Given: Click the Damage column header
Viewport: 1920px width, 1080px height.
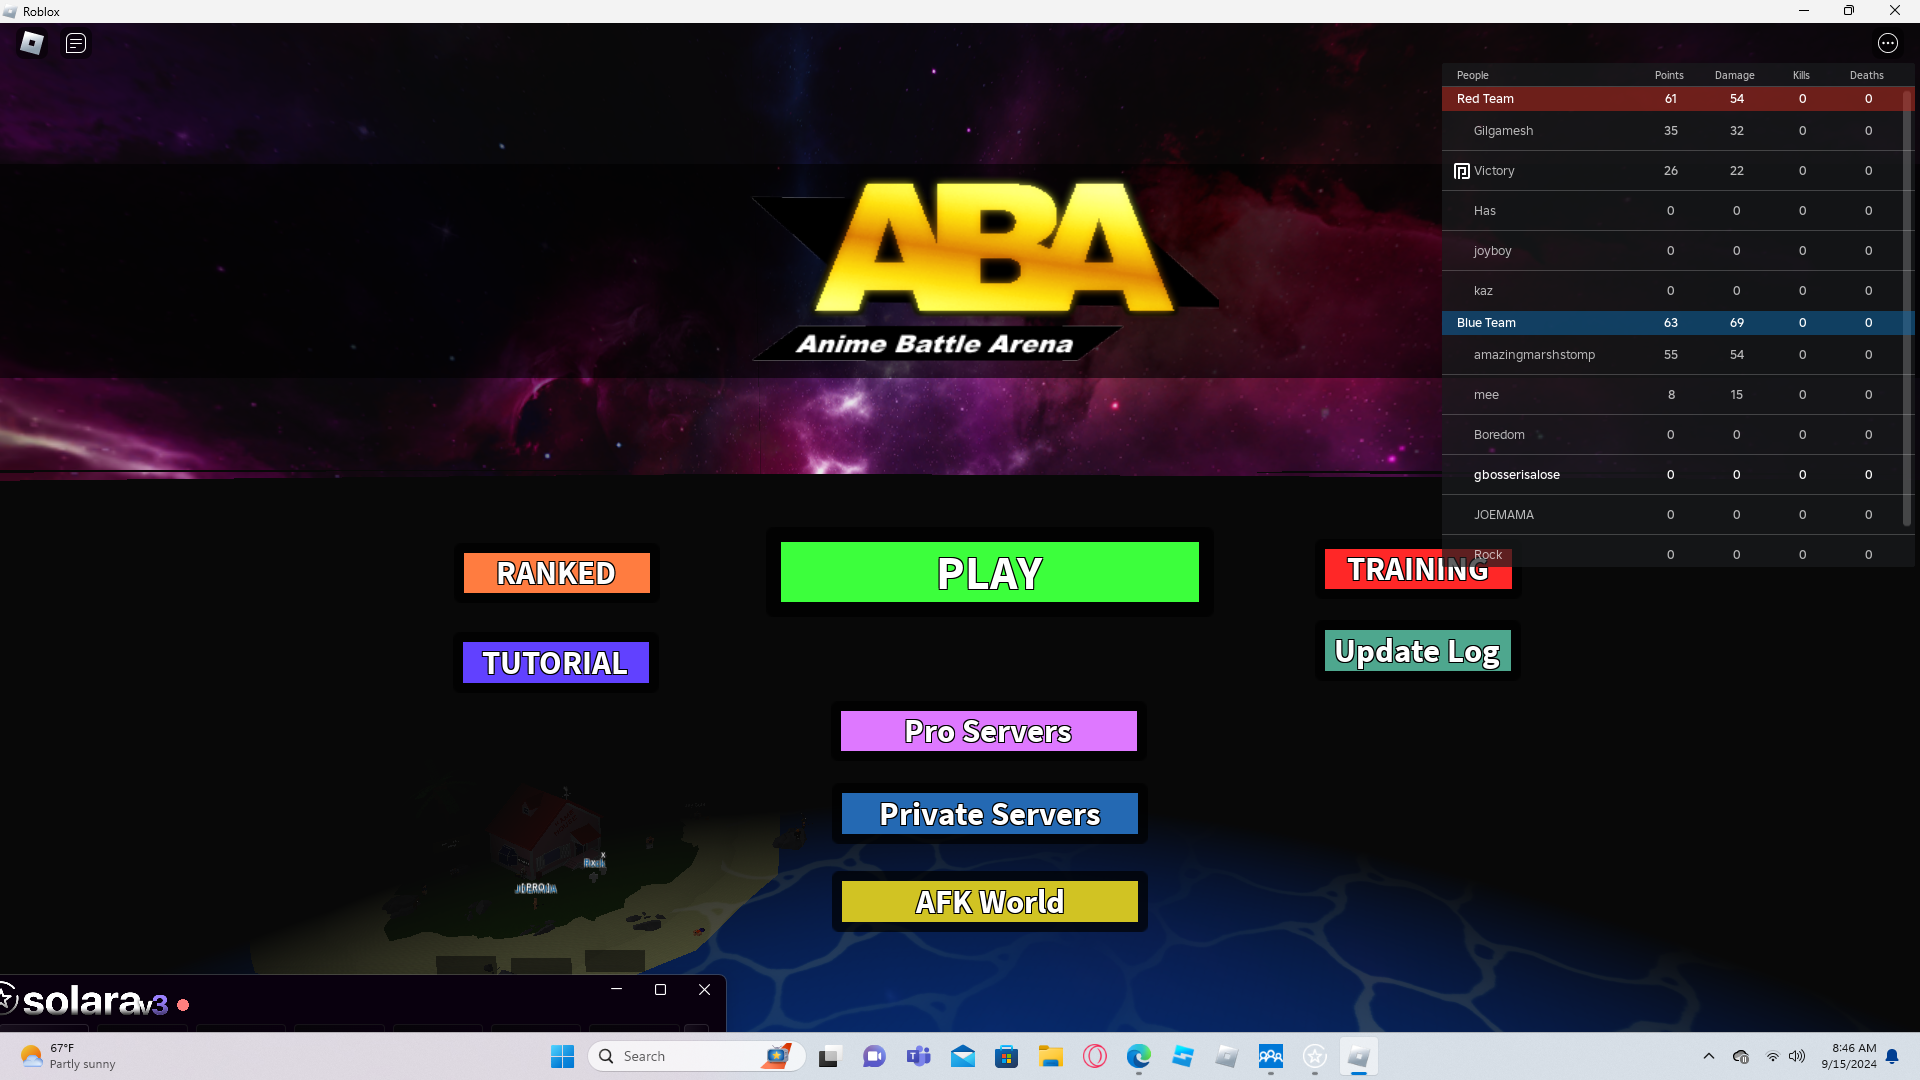Looking at the screenshot, I should (1735, 75).
